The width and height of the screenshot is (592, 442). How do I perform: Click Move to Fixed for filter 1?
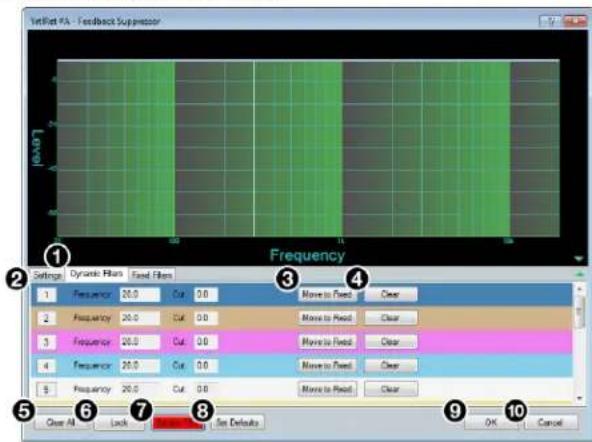[327, 294]
